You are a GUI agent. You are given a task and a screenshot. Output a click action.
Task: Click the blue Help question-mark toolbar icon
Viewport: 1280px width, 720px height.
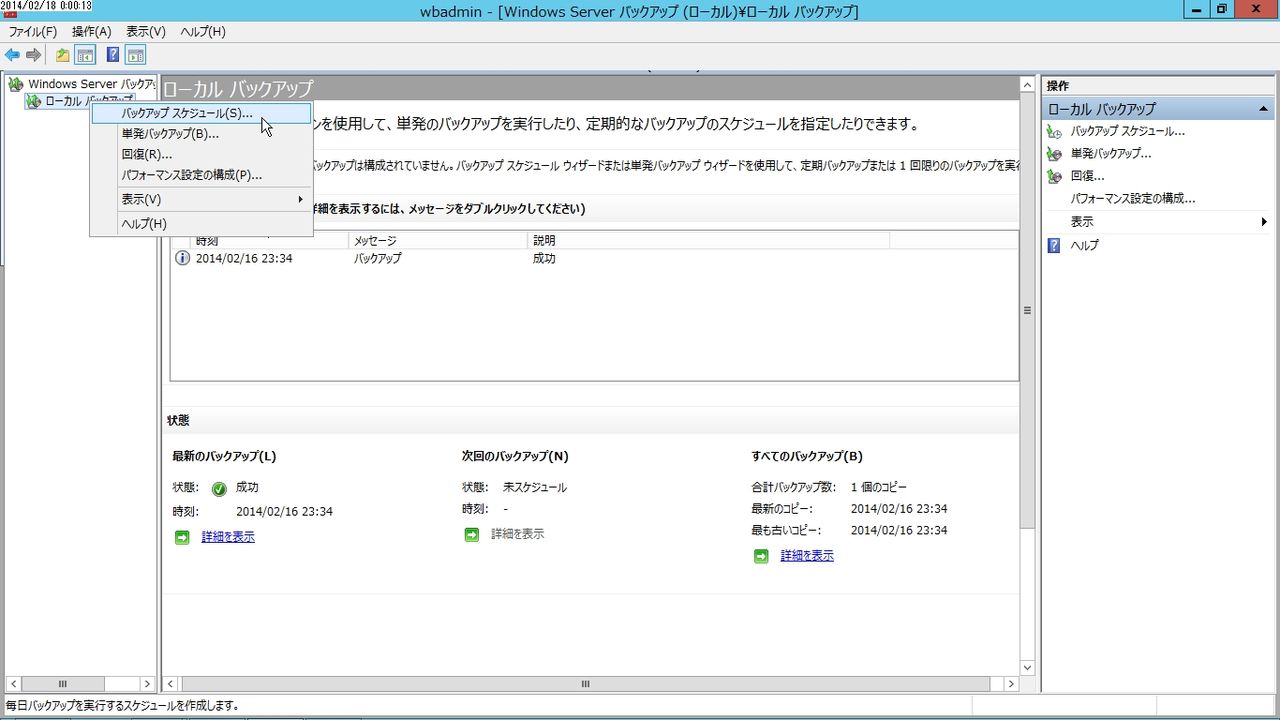(x=113, y=55)
